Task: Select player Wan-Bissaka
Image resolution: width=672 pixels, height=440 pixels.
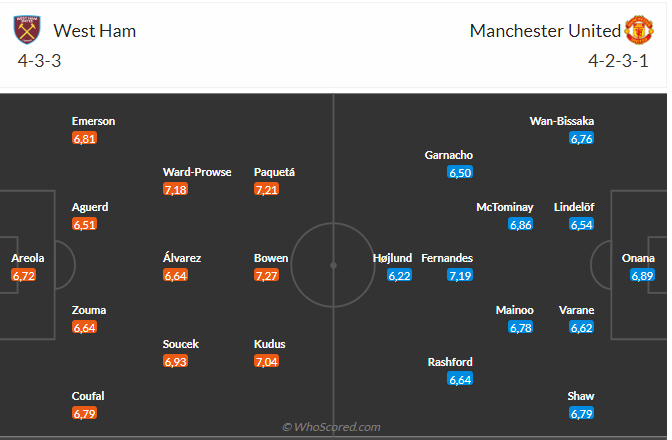Action: [x=562, y=121]
